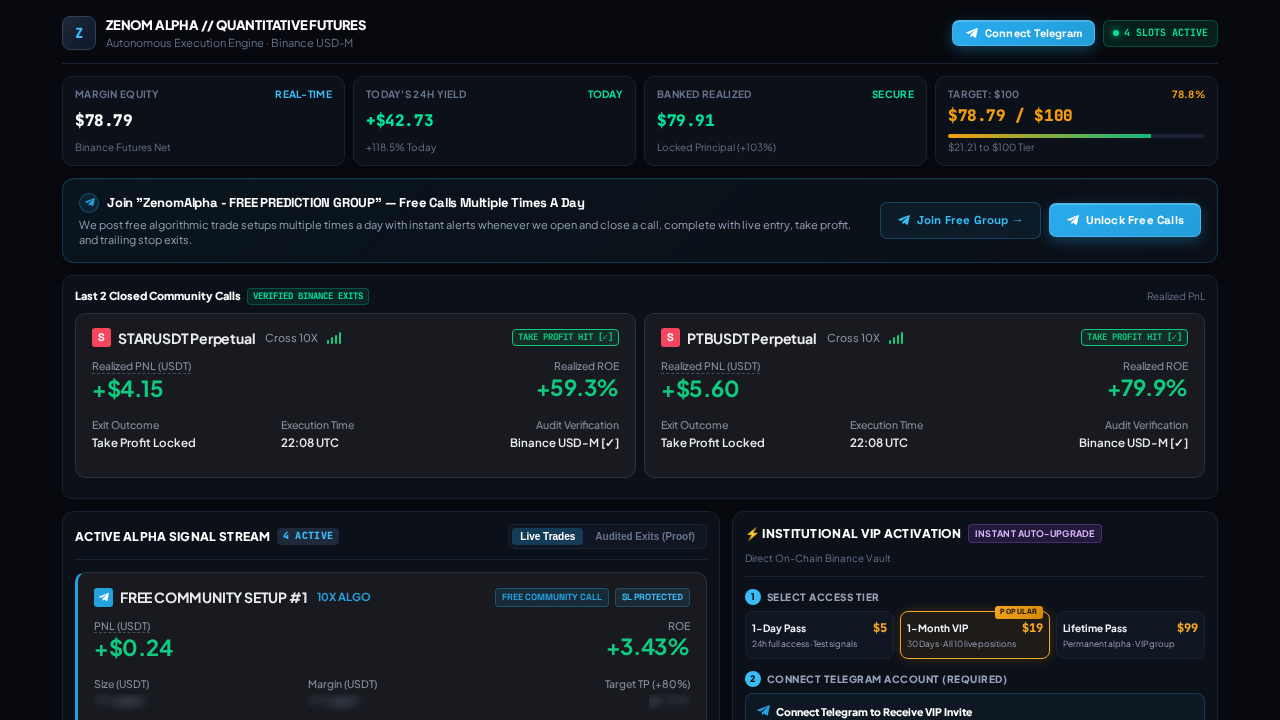Click the red S icon for PTBUSDT Perpetual

pyautogui.click(x=670, y=337)
